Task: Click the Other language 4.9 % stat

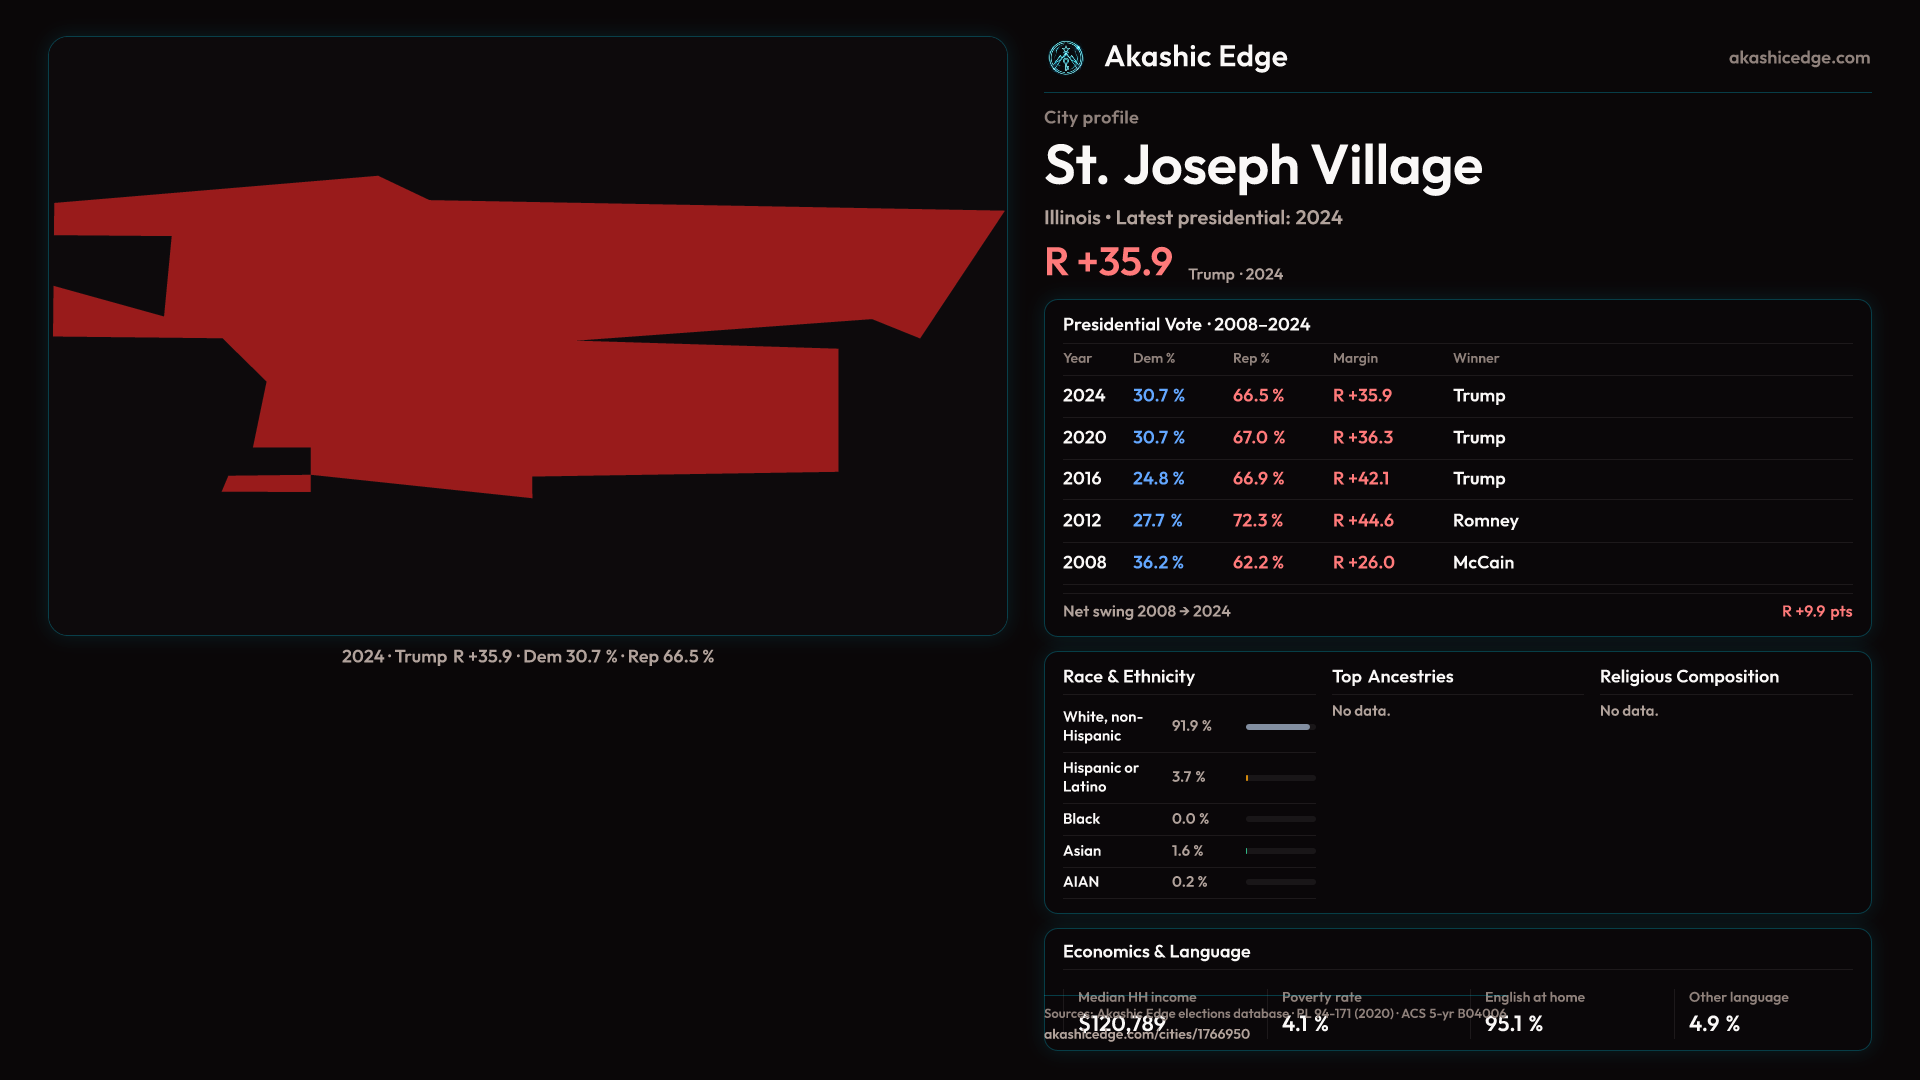Action: 1713,1024
